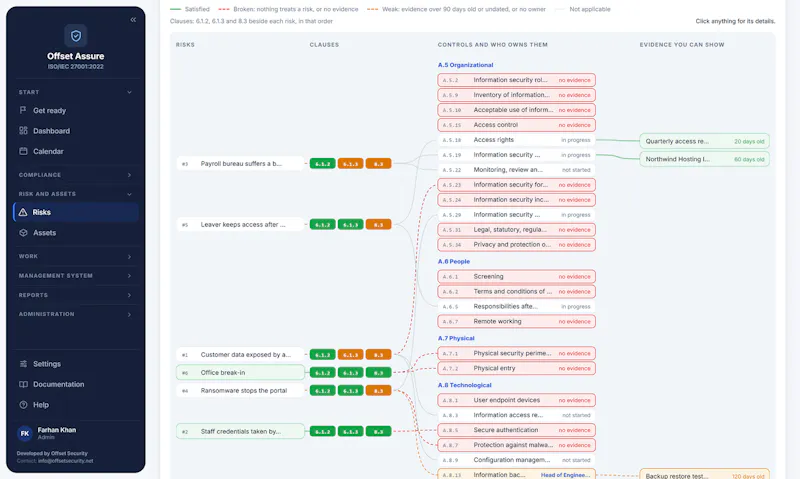Open control A.8.1 User endpoint devices
The image size is (800, 479).
pos(516,400)
